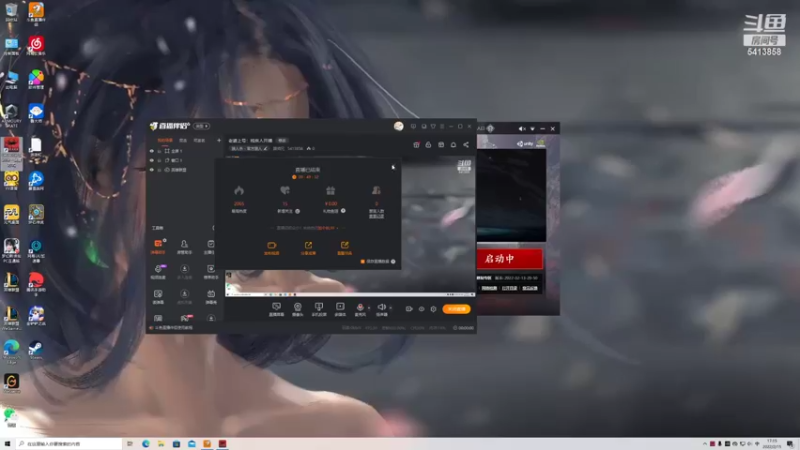Viewport: 800px width, 450px height.
Task: Click the notification bell icon
Action: 453,145
